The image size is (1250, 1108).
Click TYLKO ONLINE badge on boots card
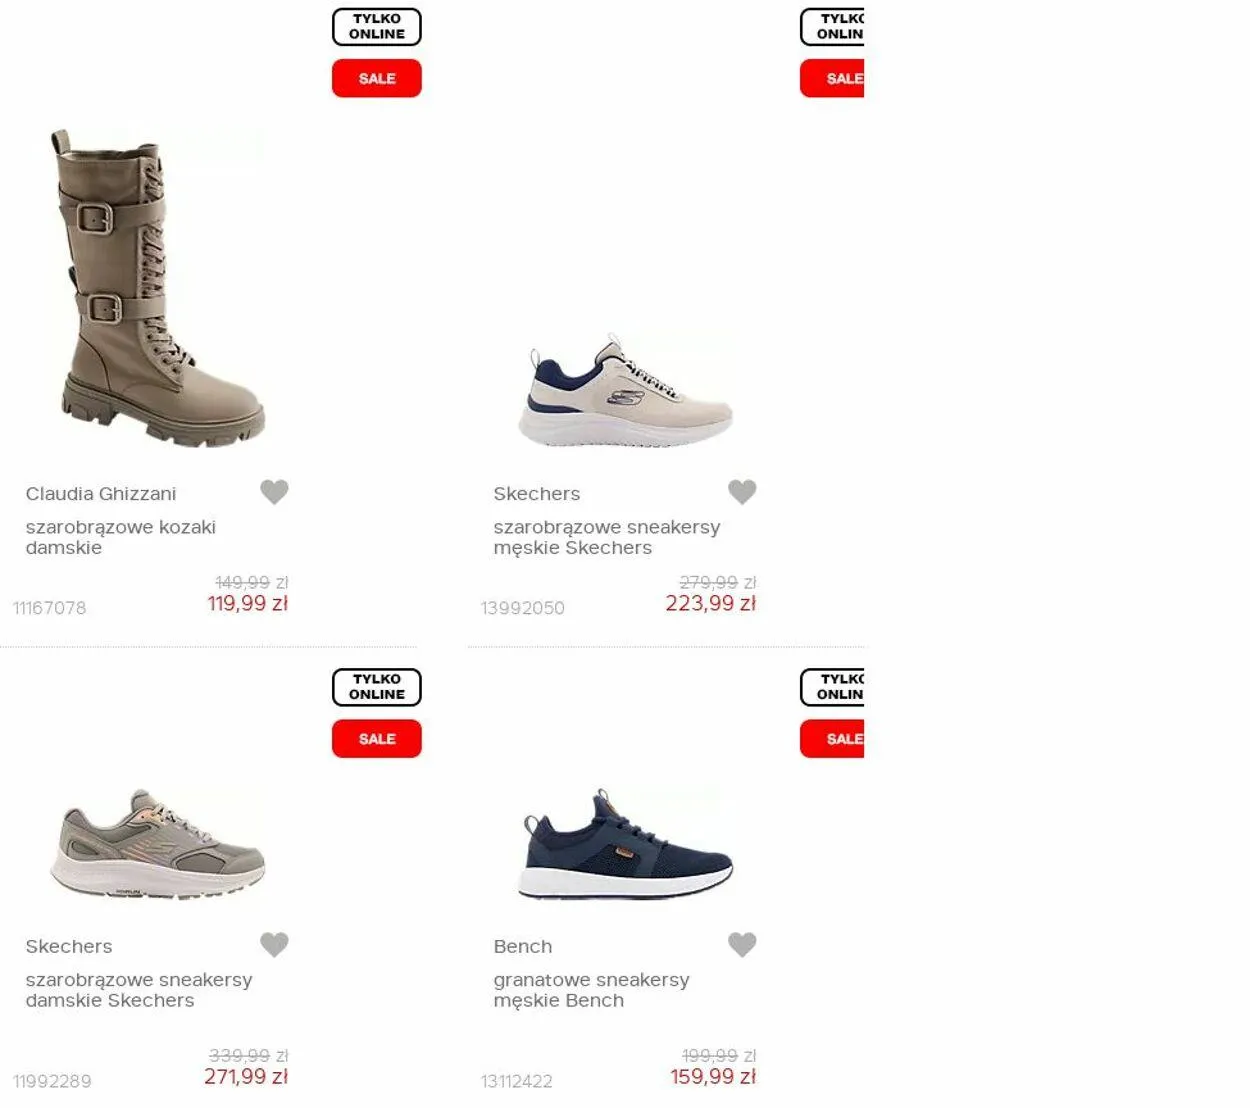click(377, 27)
